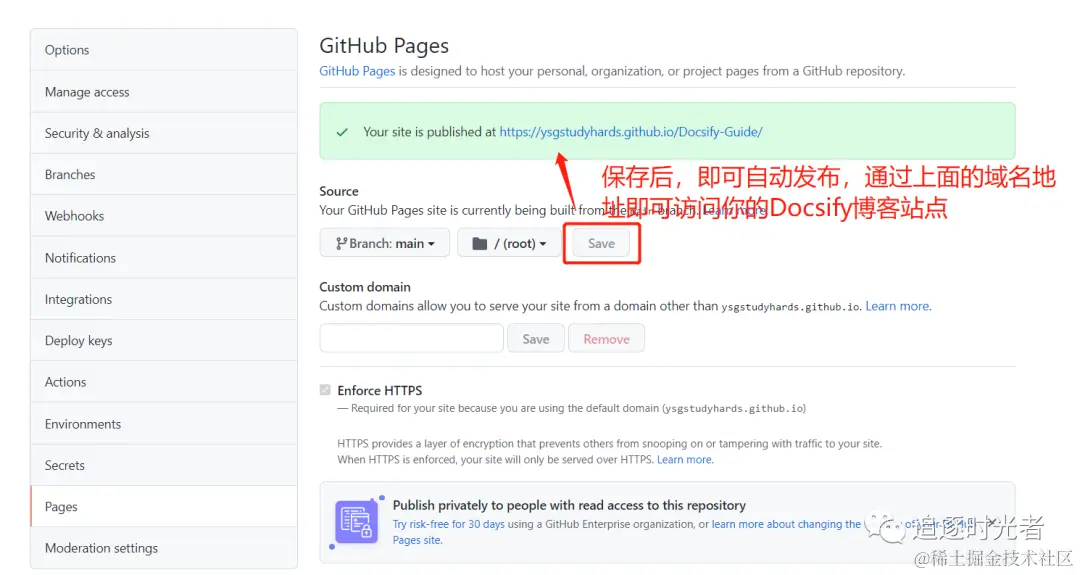Click the git branch icon in Branch button

pyautogui.click(x=341, y=243)
